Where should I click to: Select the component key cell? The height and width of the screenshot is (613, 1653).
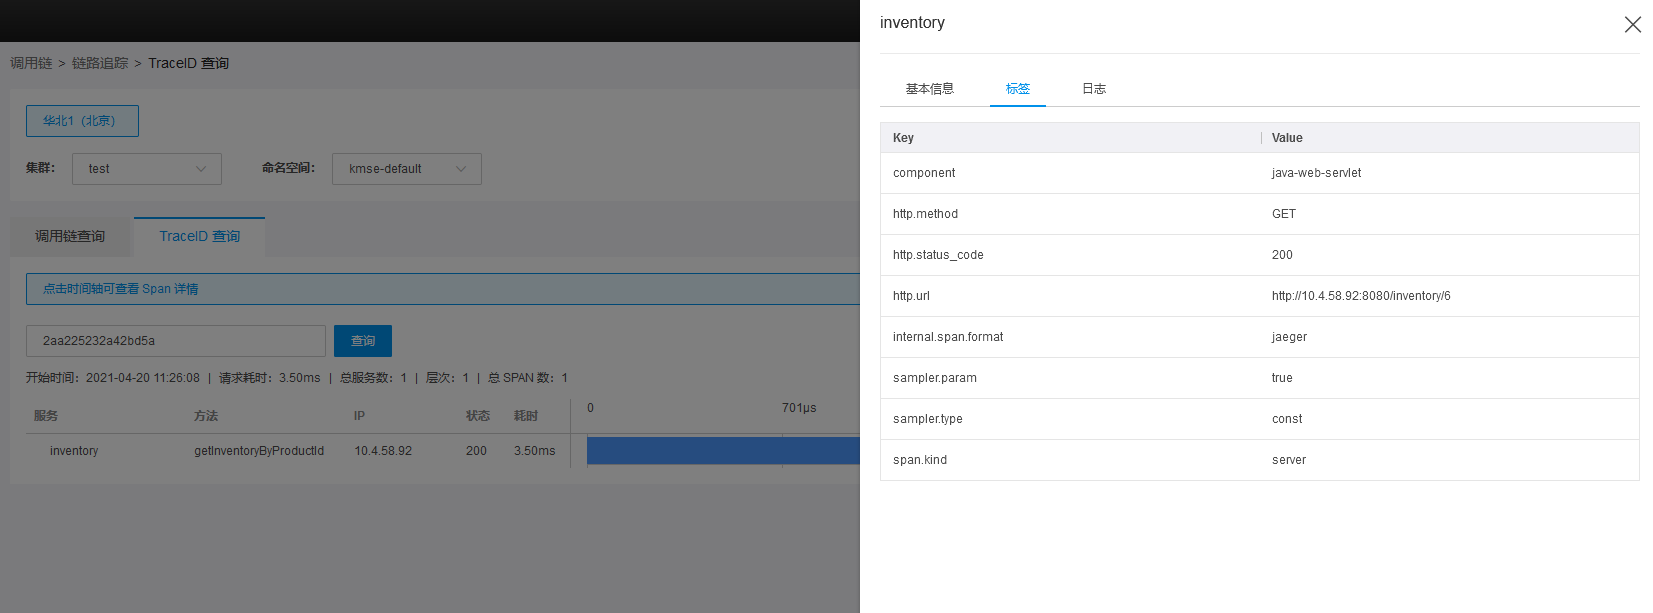tap(924, 173)
